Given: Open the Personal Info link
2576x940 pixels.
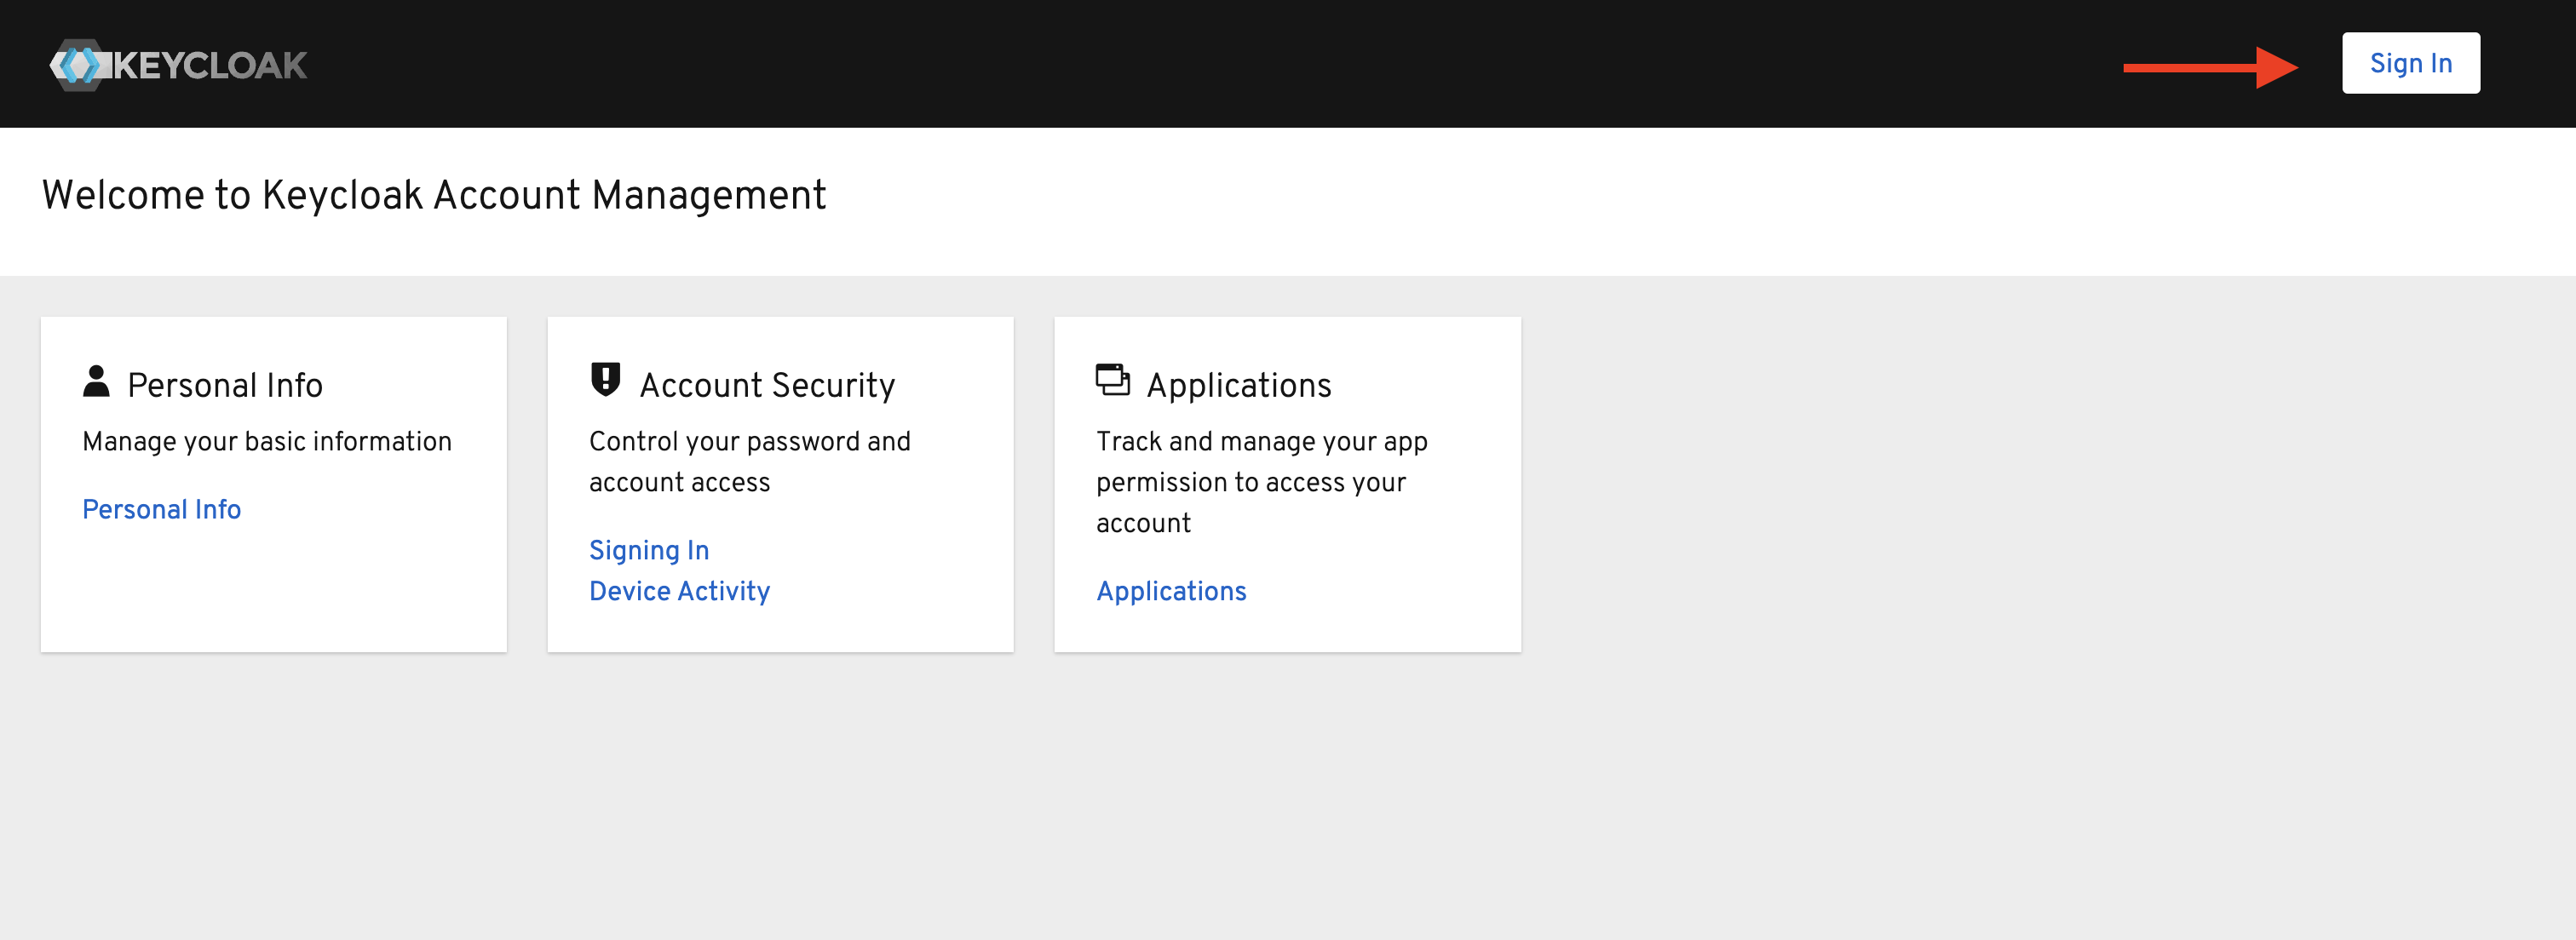Looking at the screenshot, I should (x=161, y=509).
